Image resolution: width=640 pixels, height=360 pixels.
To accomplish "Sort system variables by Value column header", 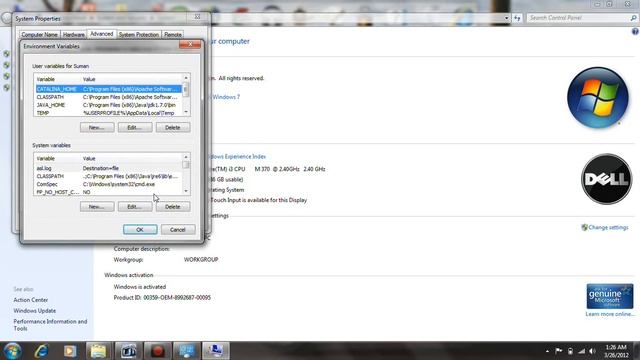I will tap(131, 158).
